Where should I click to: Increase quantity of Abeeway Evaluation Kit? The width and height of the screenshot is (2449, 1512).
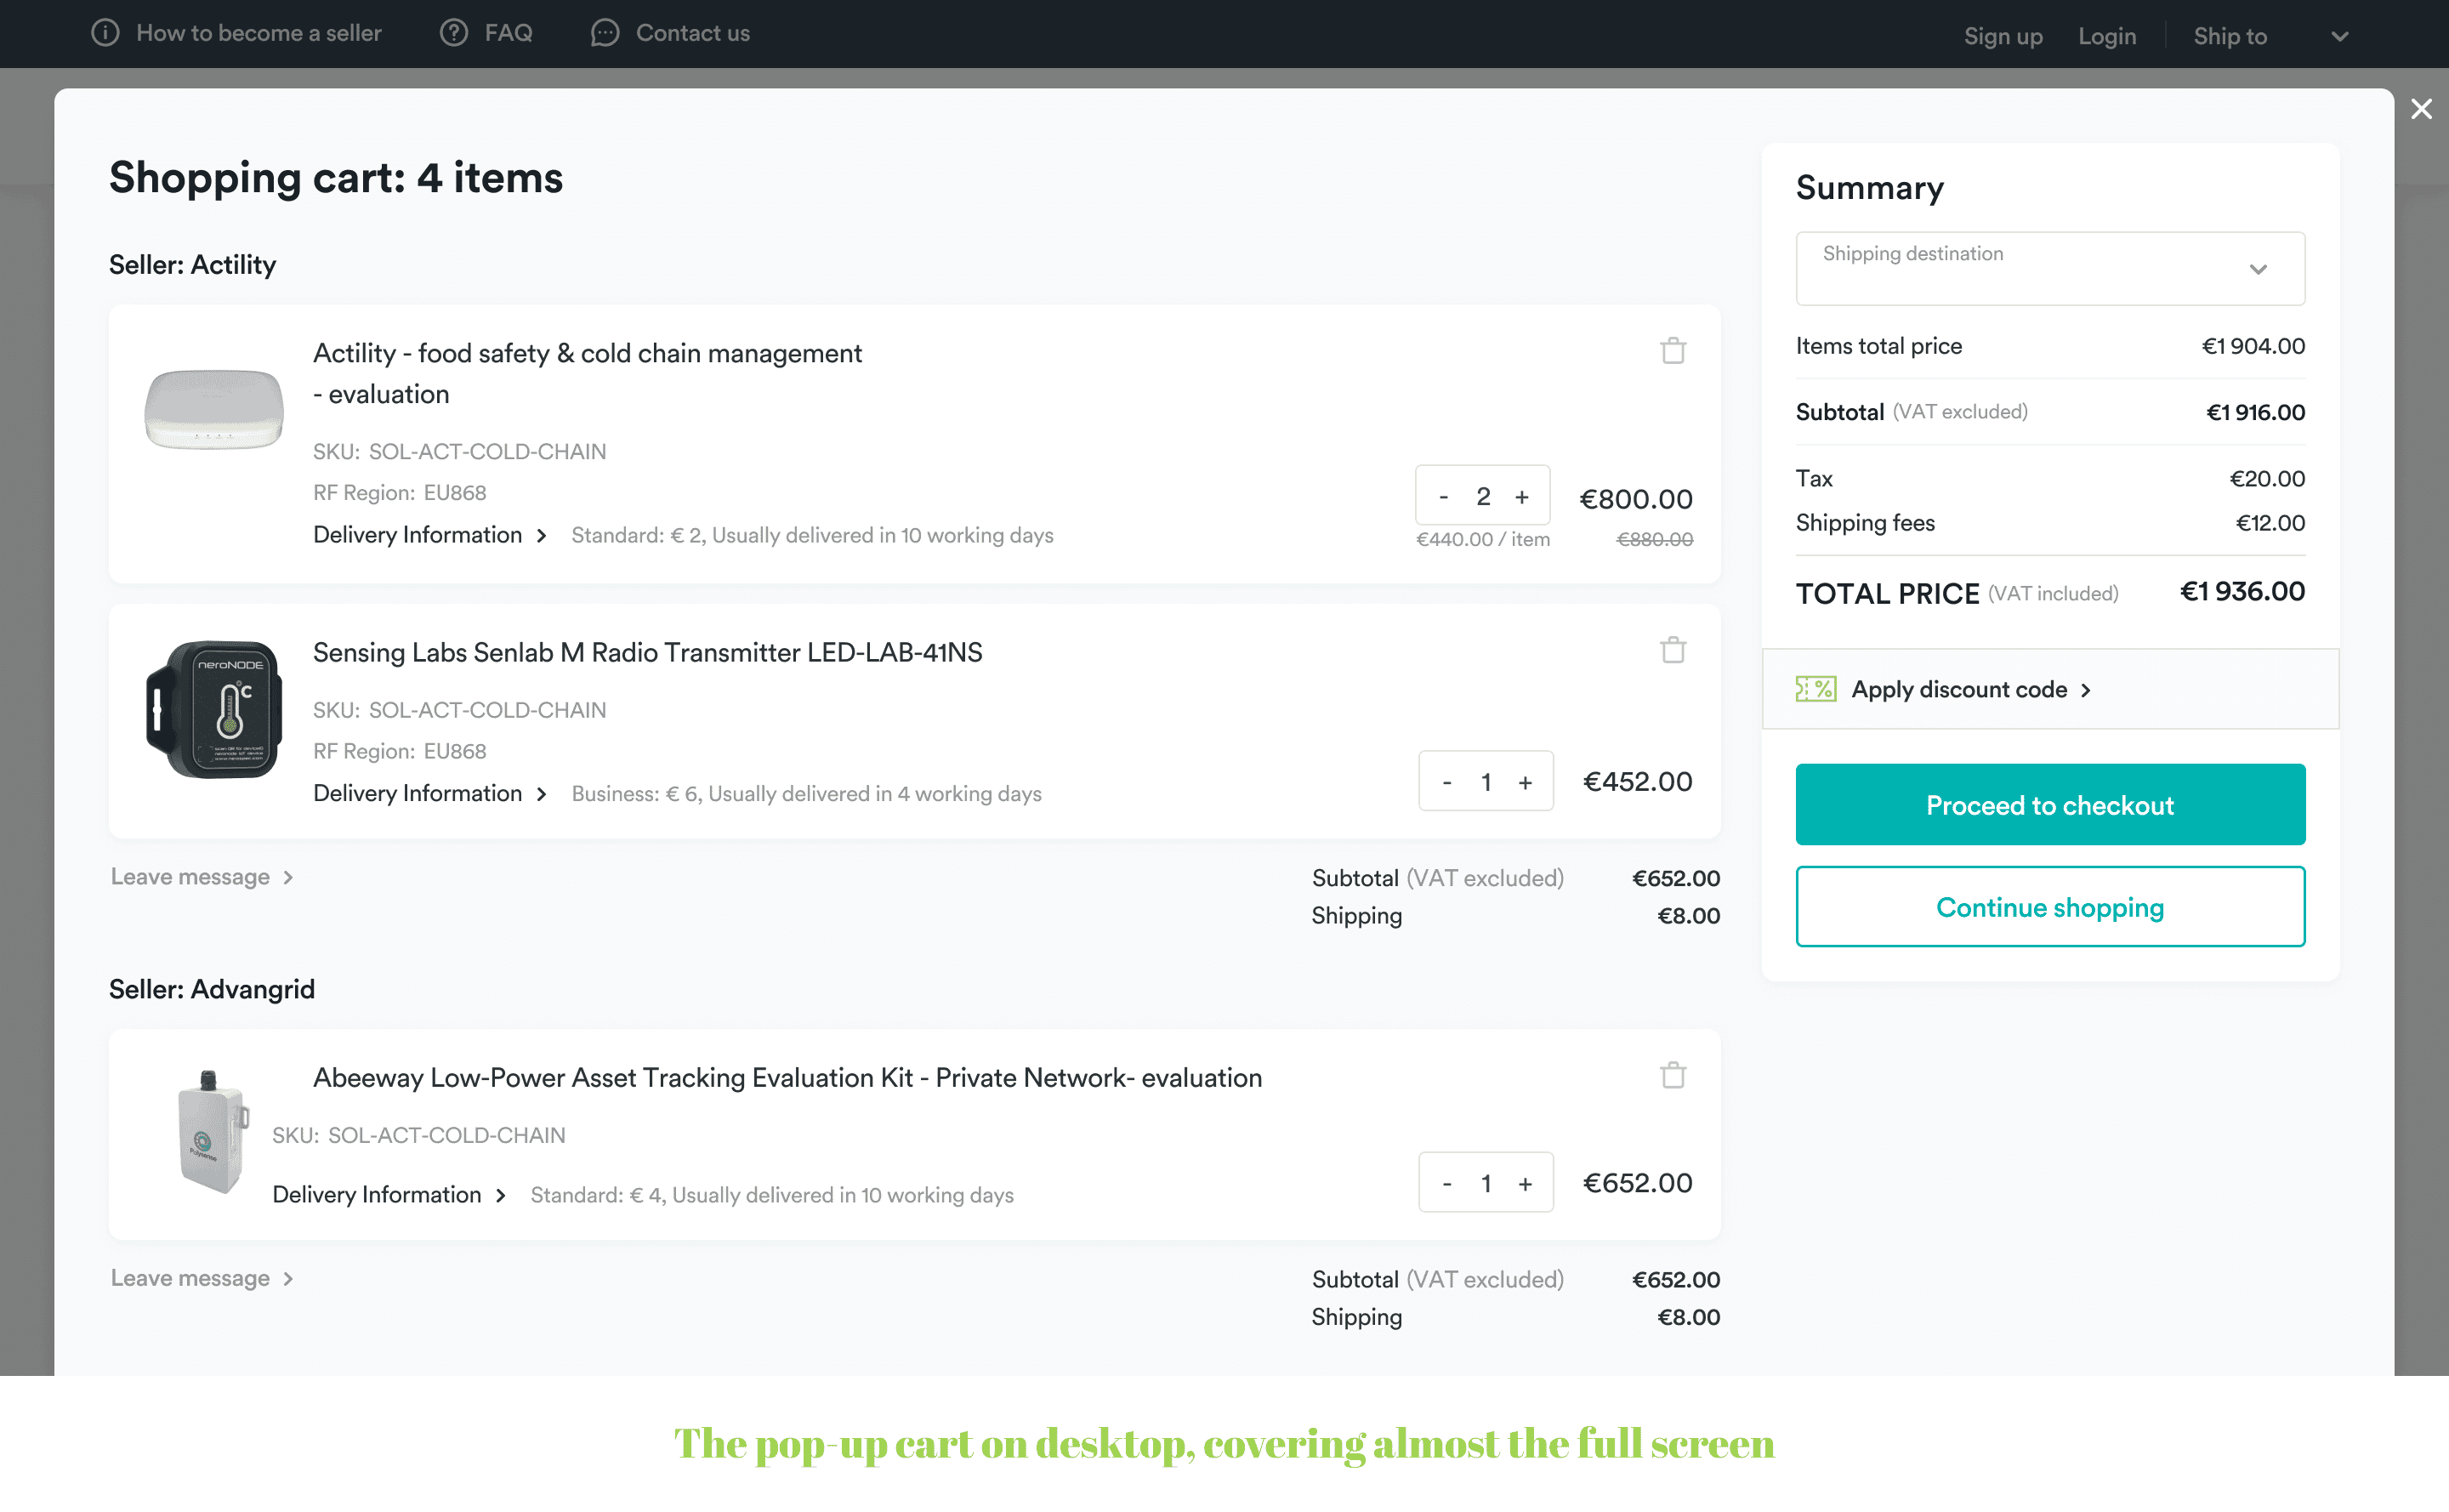coord(1525,1184)
